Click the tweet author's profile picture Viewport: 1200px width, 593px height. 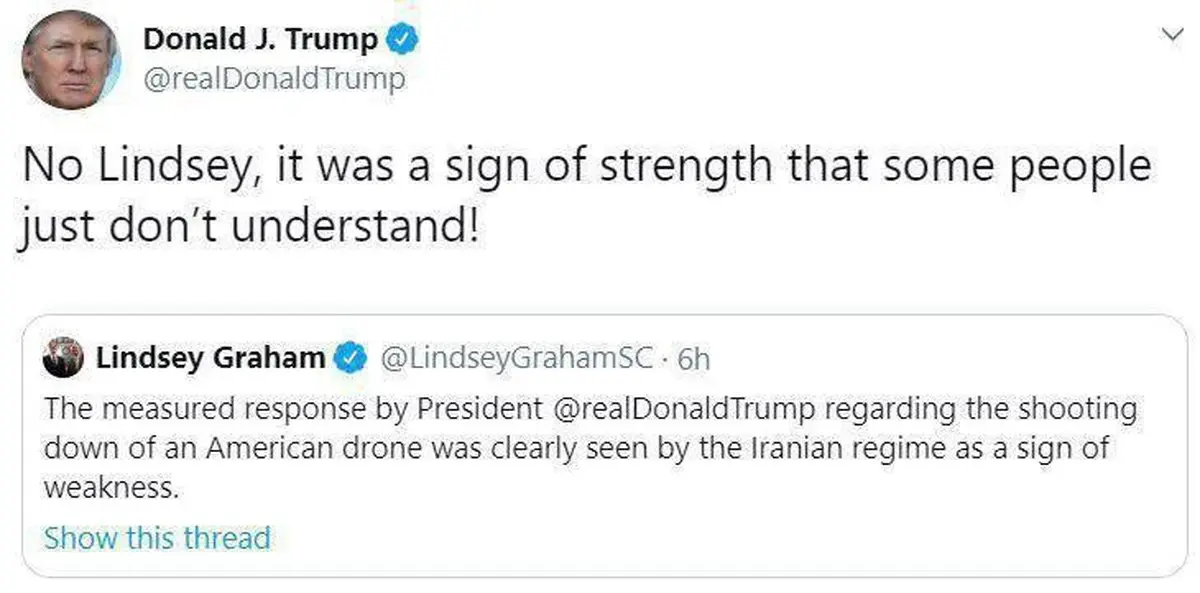click(x=69, y=60)
